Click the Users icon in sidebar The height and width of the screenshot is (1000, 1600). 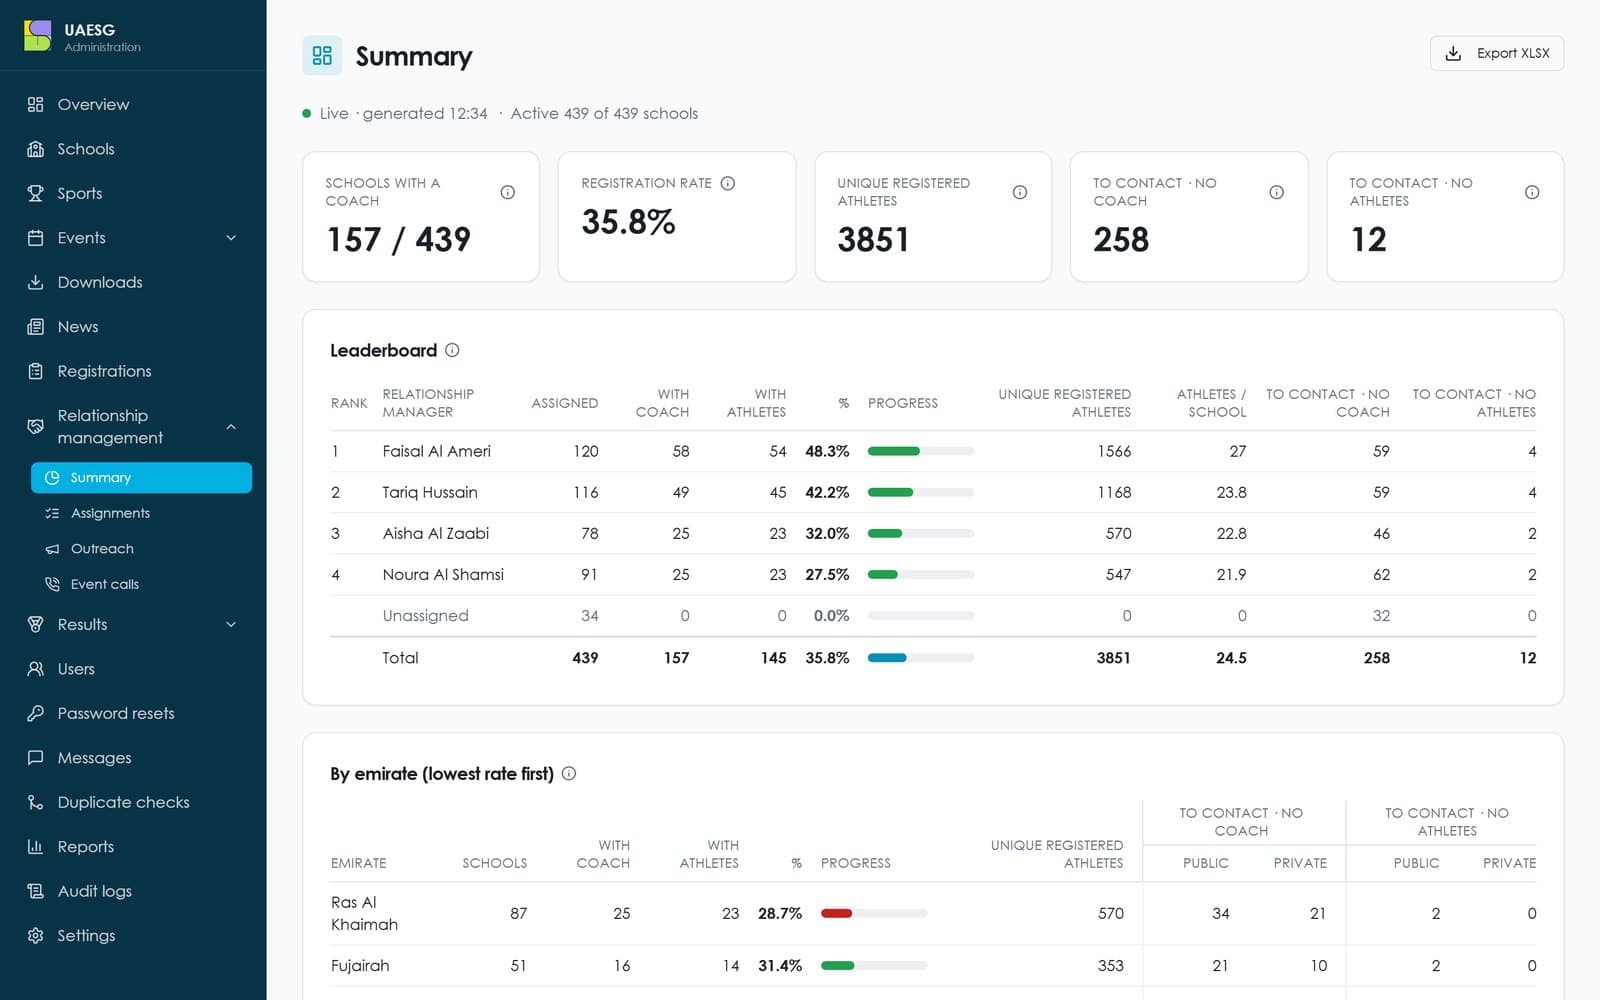pos(36,669)
